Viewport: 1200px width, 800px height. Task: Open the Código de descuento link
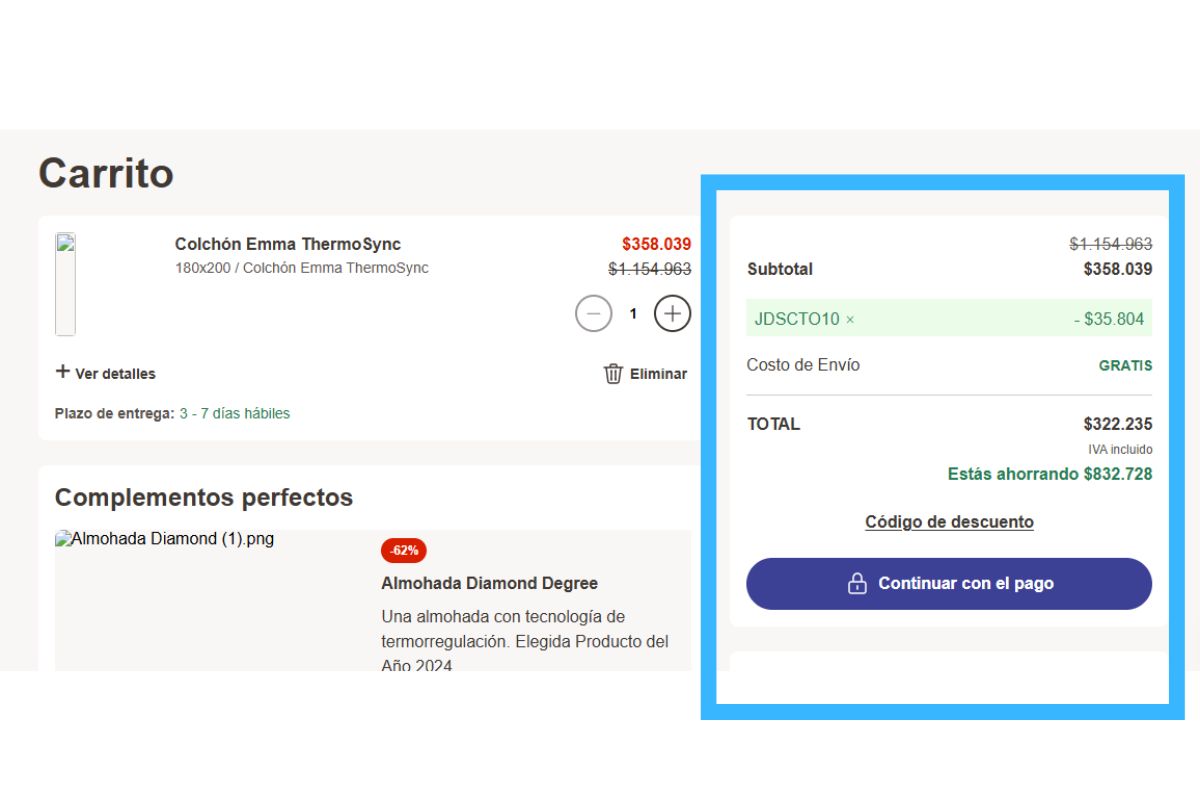coord(948,522)
